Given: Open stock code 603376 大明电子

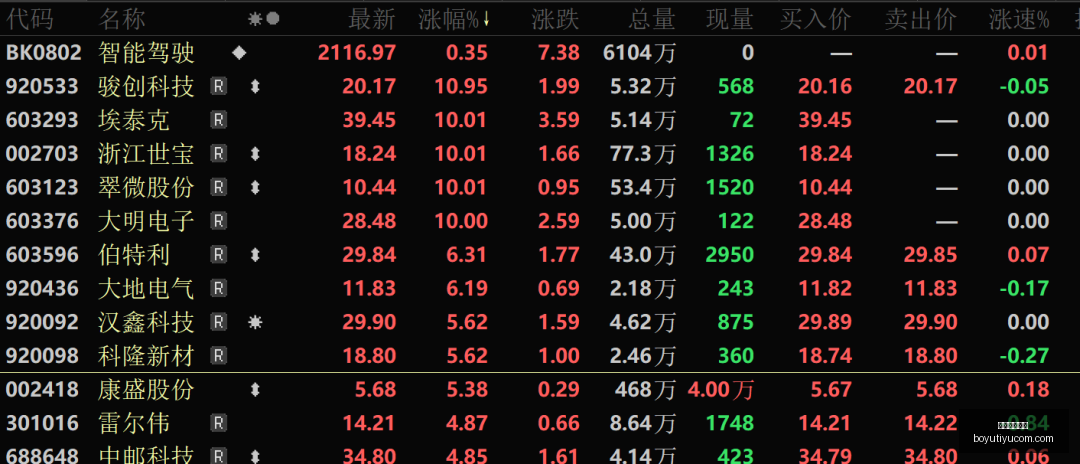Looking at the screenshot, I should pyautogui.click(x=42, y=222).
